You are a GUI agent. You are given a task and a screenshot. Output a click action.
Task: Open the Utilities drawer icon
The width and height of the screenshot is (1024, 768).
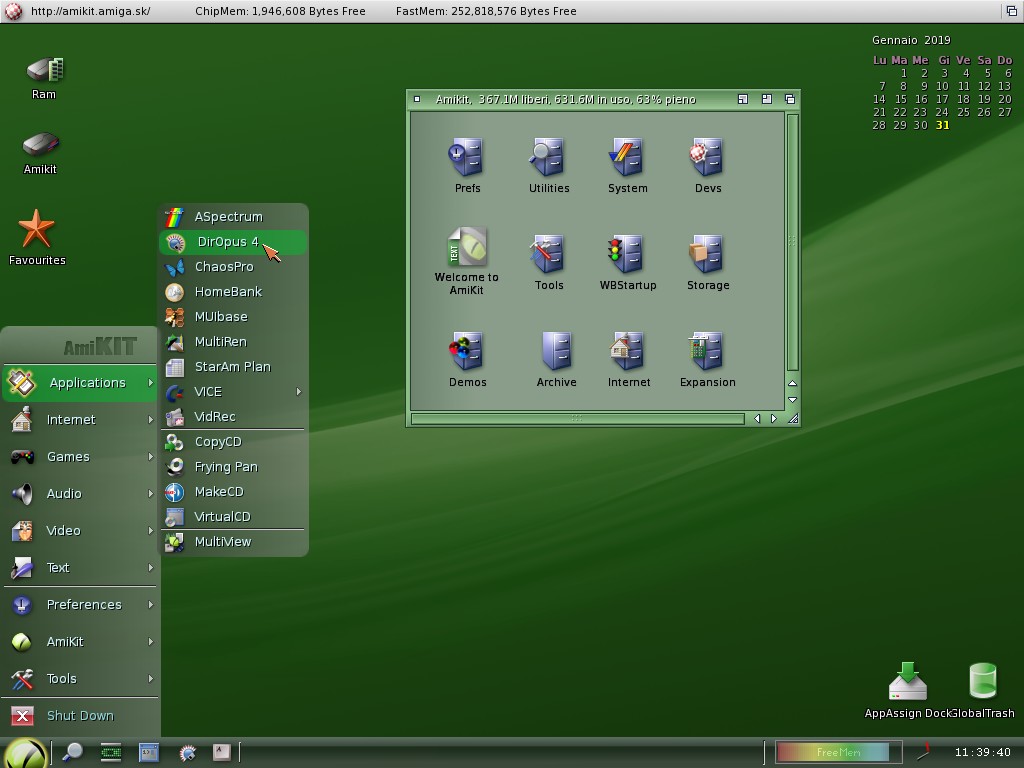tap(548, 158)
